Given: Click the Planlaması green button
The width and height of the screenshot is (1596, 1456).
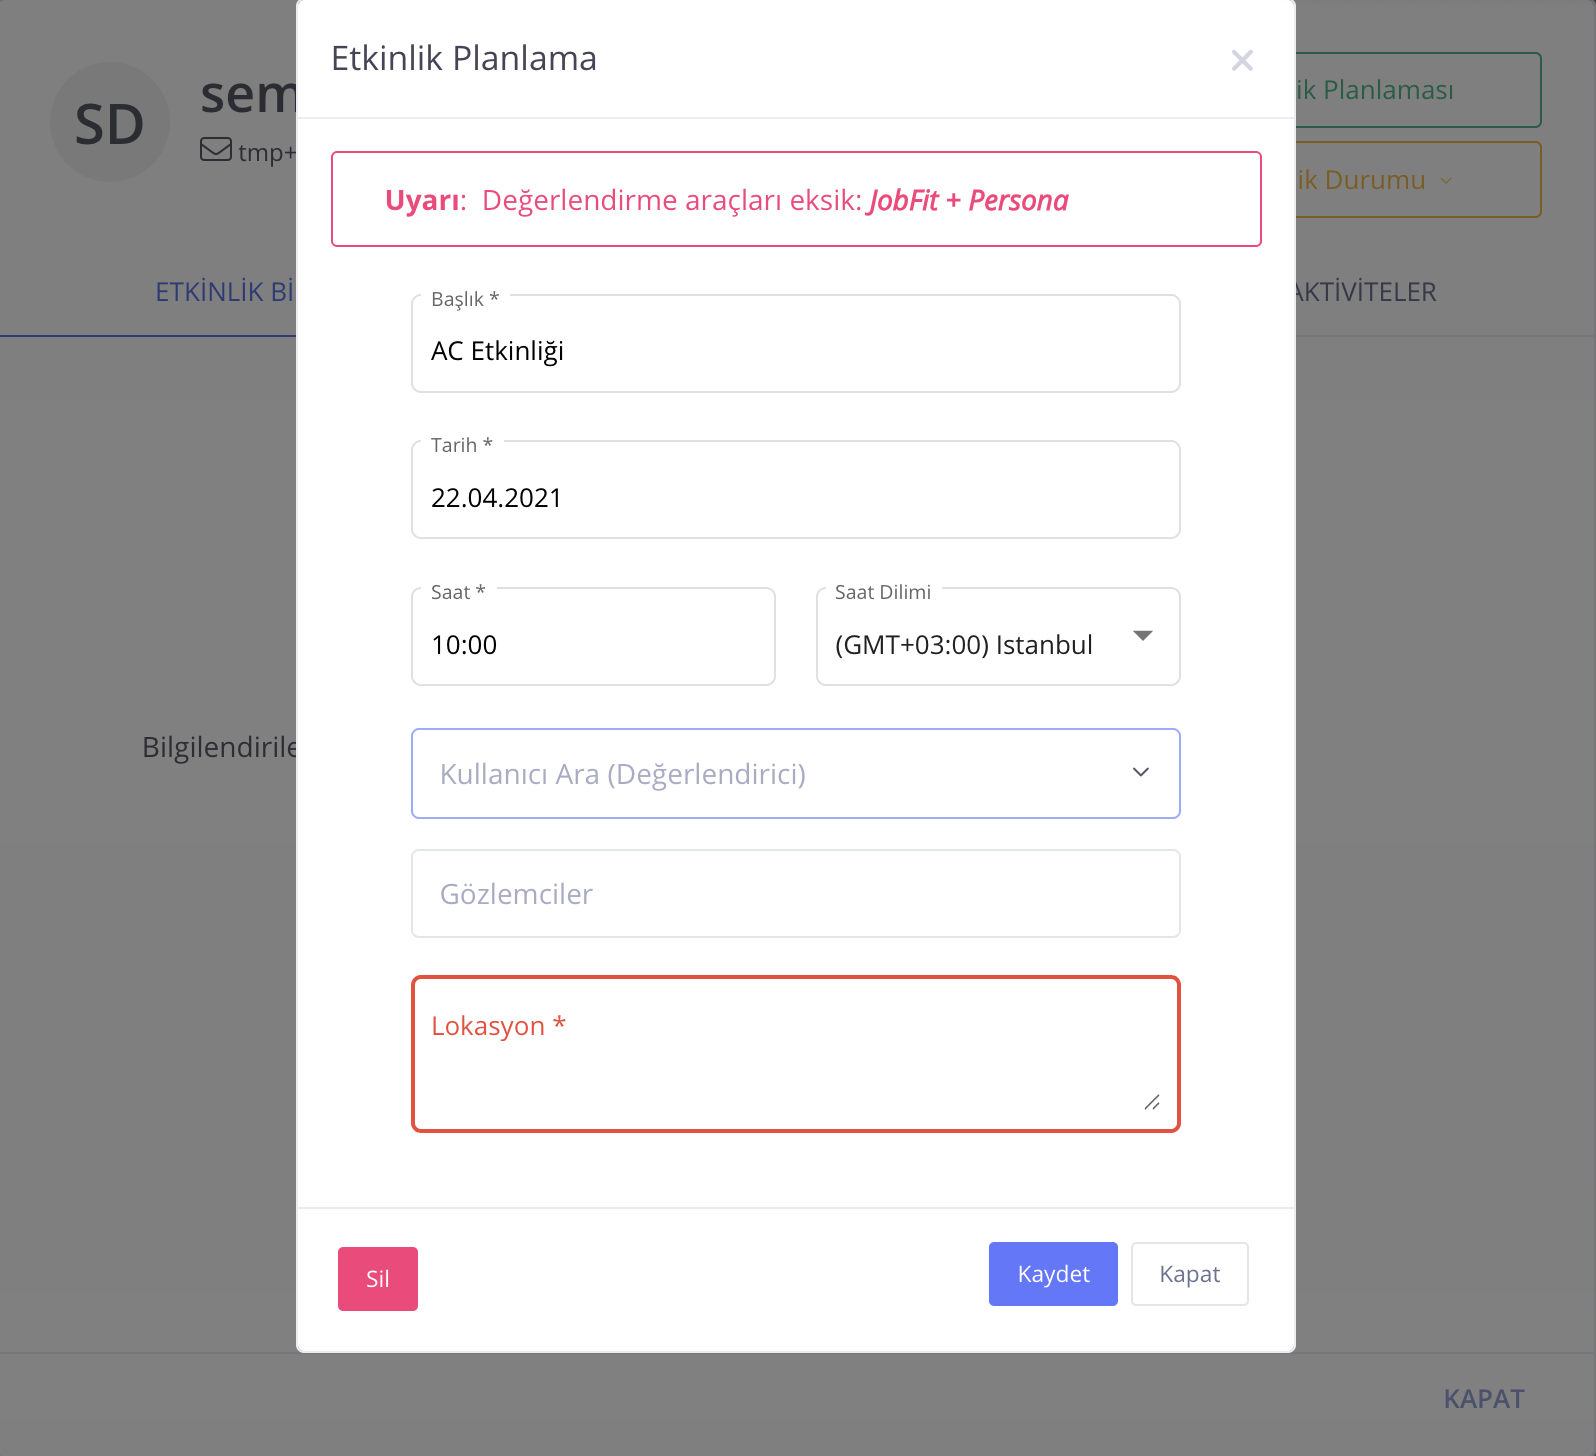Looking at the screenshot, I should [x=1417, y=90].
